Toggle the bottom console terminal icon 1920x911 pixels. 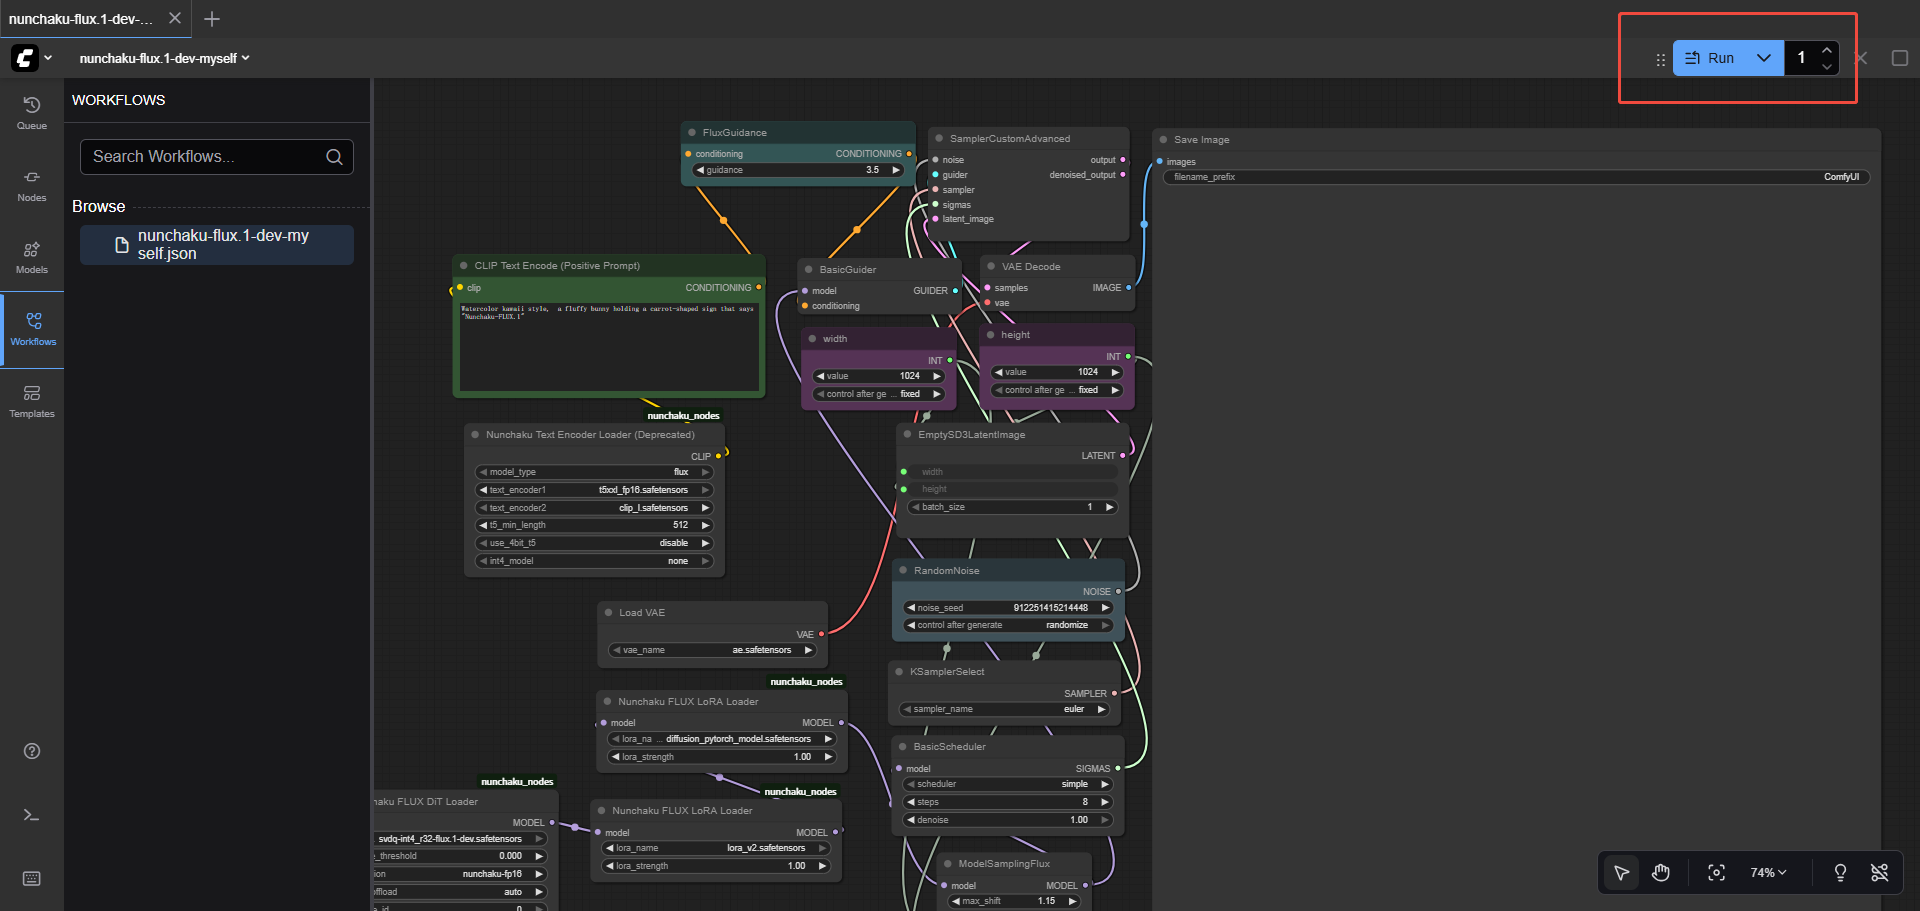tap(32, 815)
